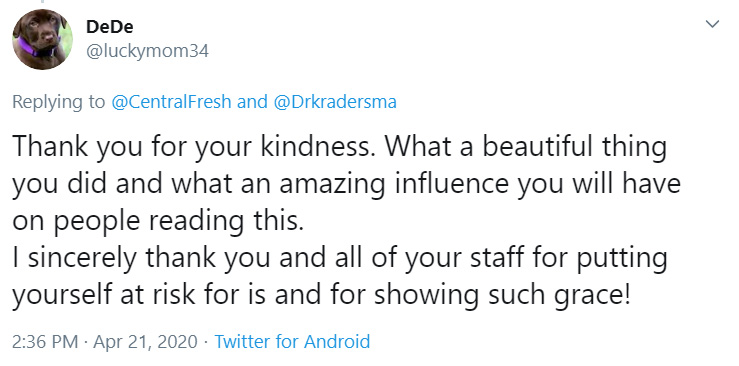Click the blue "and" between mentions
Image resolution: width=739 pixels, height=366 pixels.
[x=253, y=102]
